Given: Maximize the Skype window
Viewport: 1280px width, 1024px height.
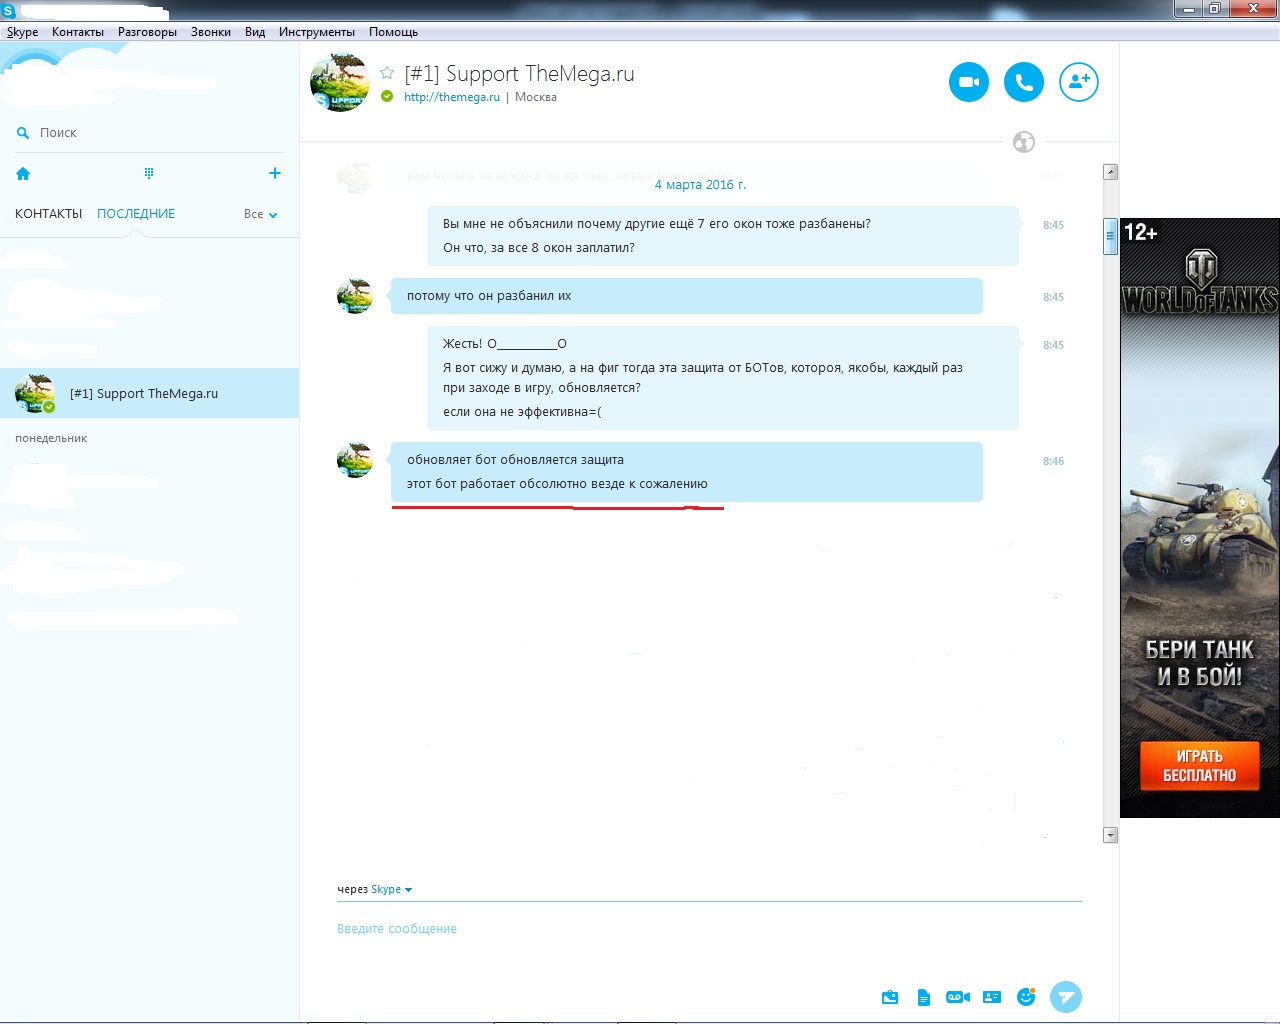Looking at the screenshot, I should click(1214, 9).
